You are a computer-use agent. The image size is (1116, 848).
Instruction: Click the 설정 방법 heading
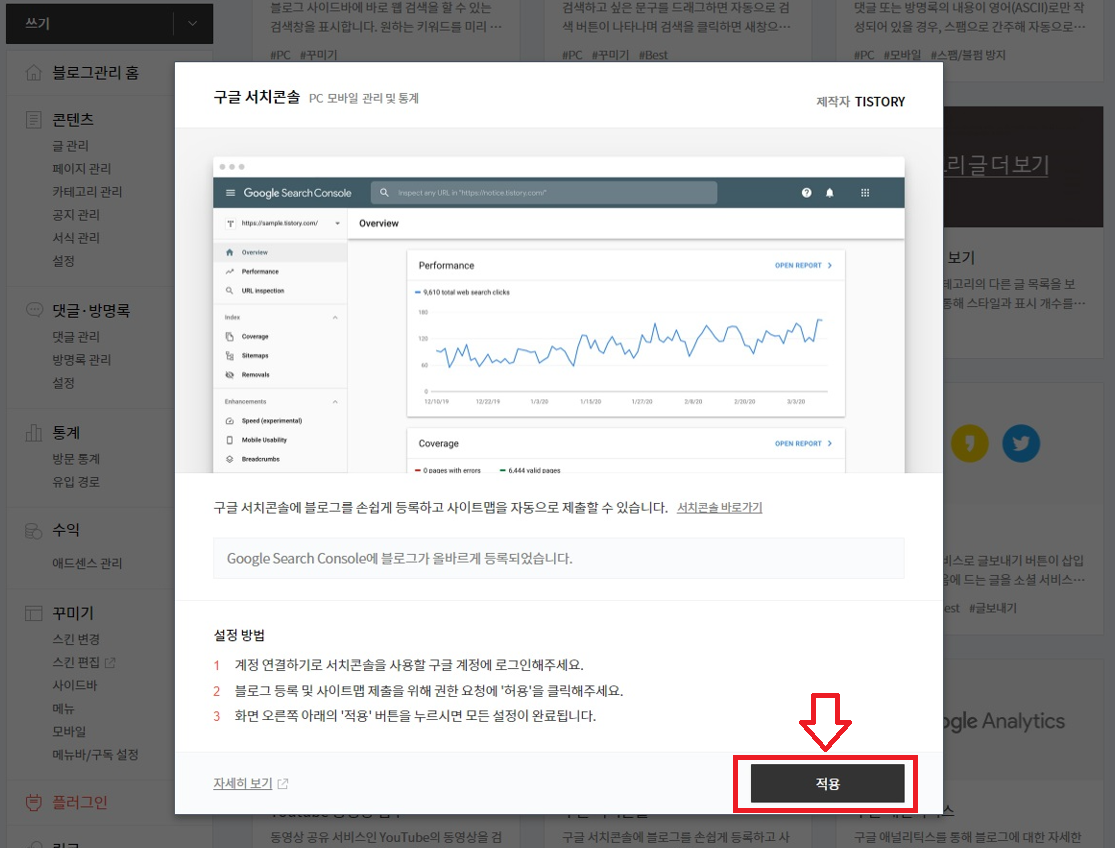coord(239,635)
